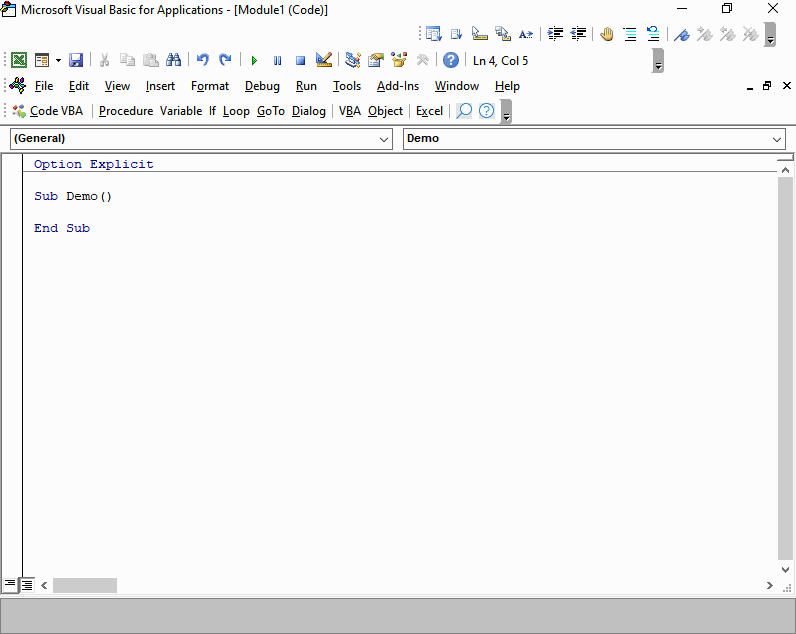Open the Loop menu
Image resolution: width=796 pixels, height=634 pixels.
(x=236, y=111)
